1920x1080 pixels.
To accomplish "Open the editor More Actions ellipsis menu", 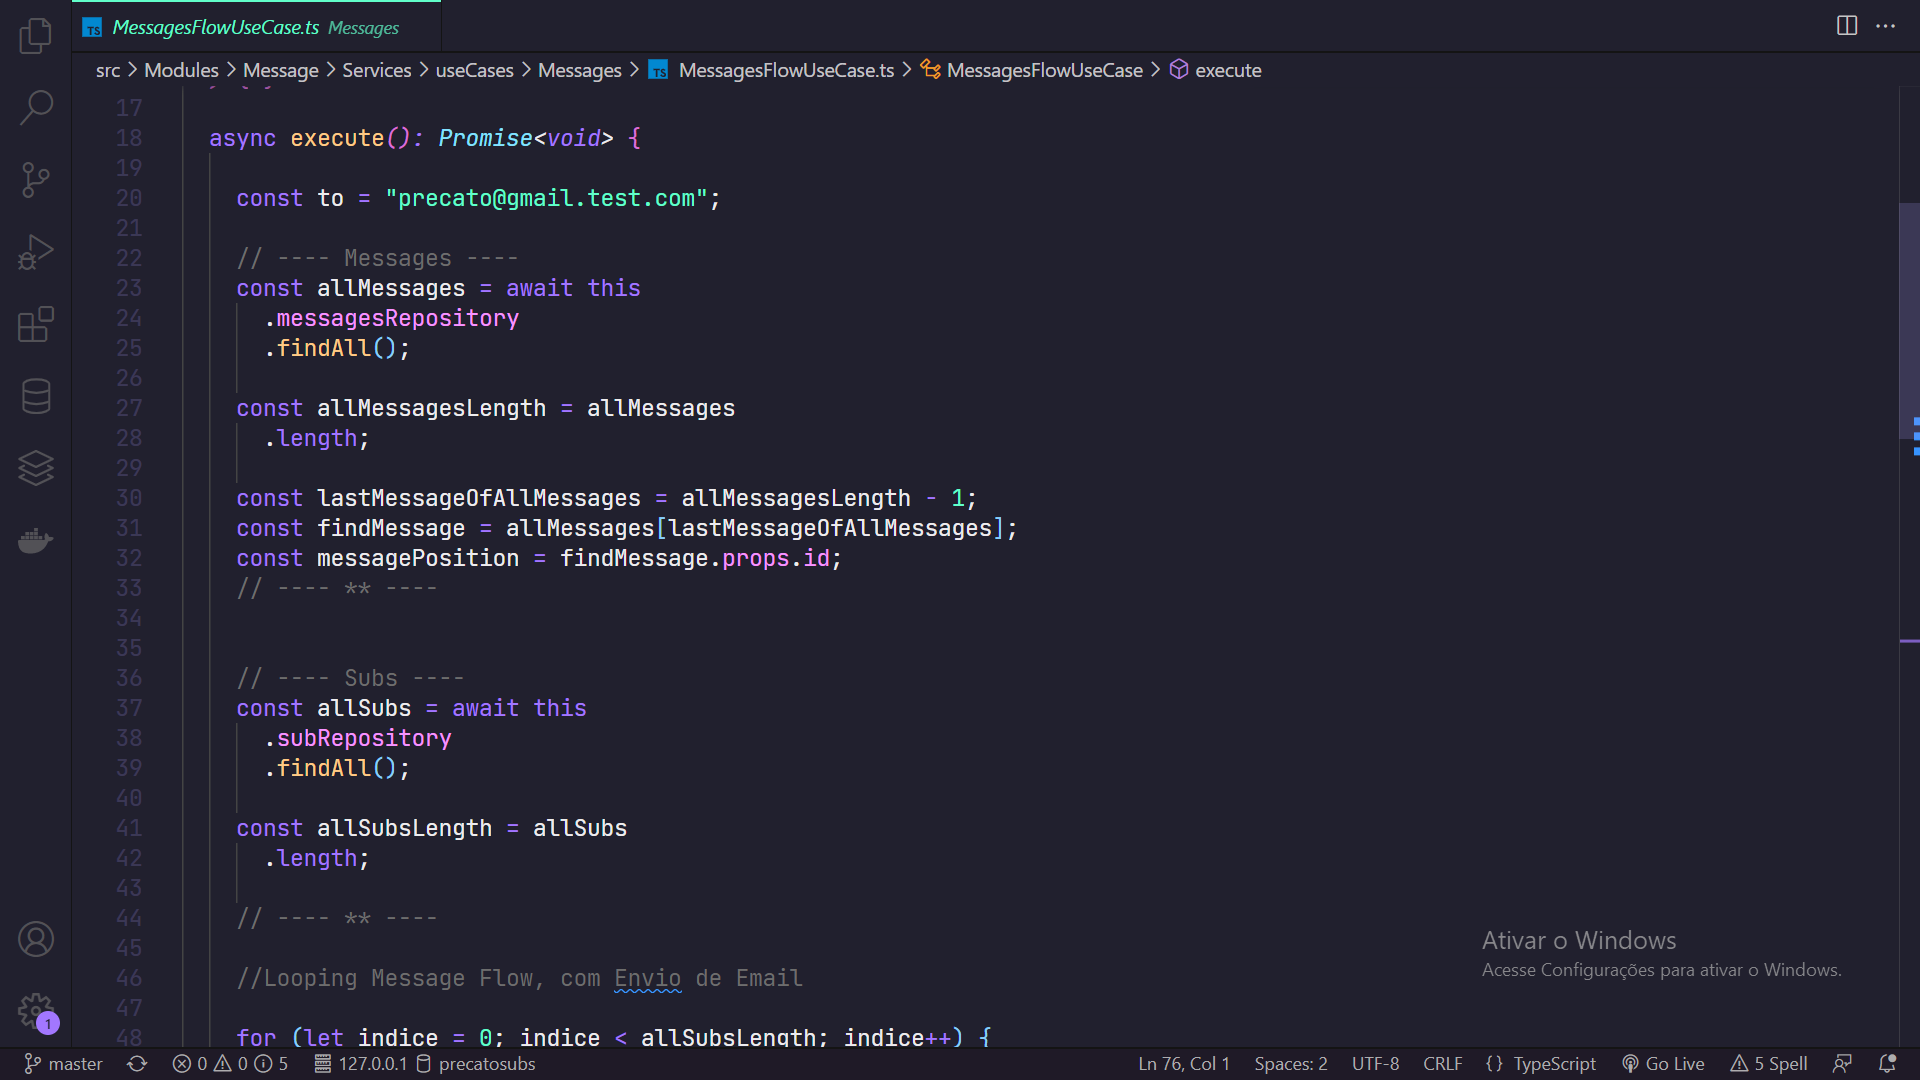I will [1885, 26].
